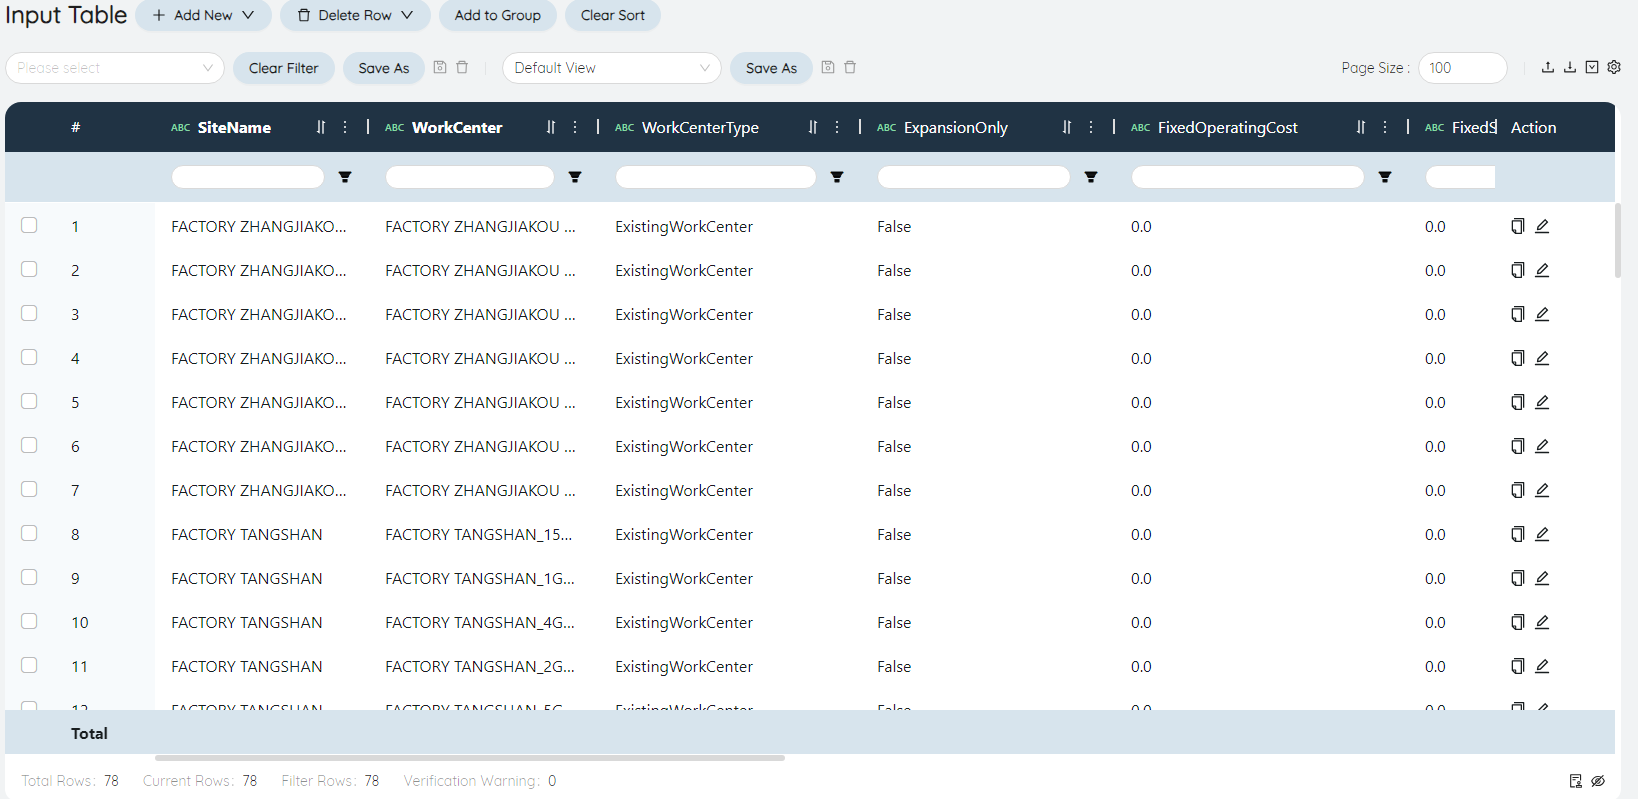Click the WorkCenterType filter funnel icon
This screenshot has height=799, width=1638.
pyautogui.click(x=837, y=177)
